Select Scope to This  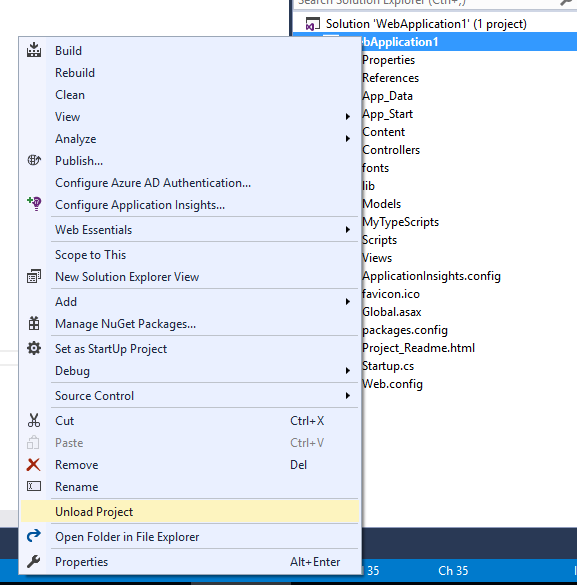(x=190, y=254)
